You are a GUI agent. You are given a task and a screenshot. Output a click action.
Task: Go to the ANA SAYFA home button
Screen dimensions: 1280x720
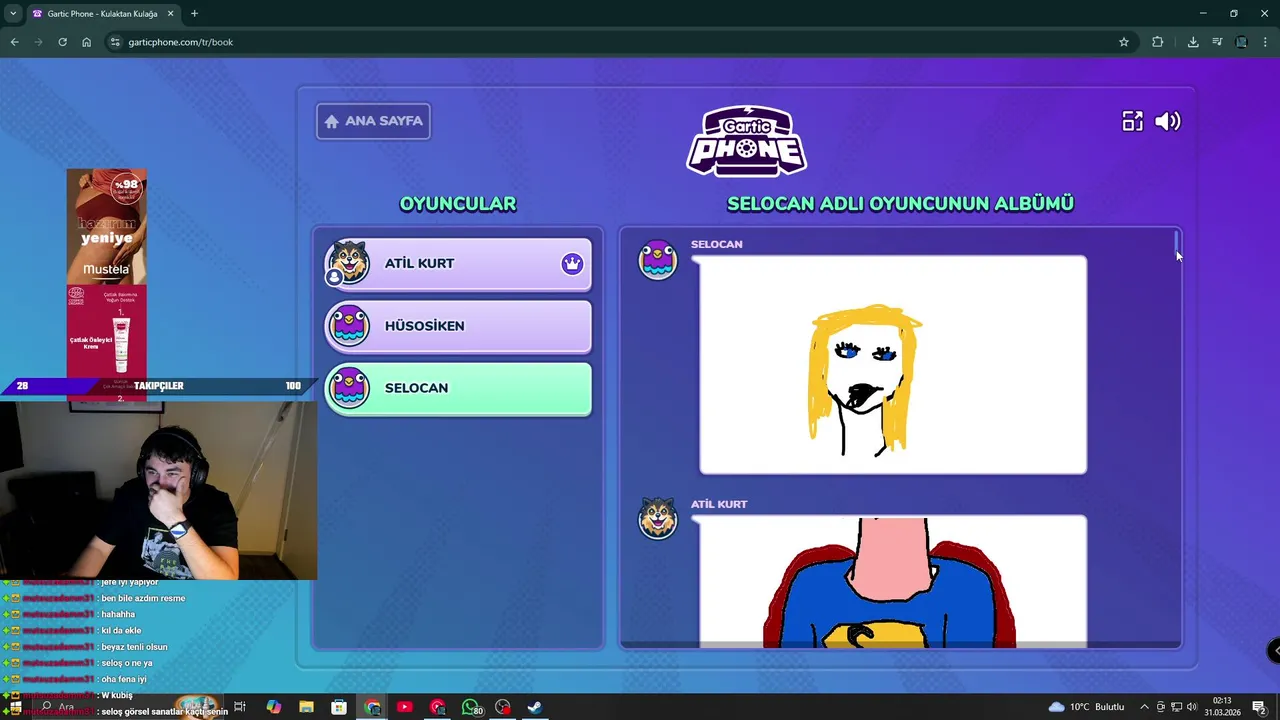pyautogui.click(x=373, y=121)
